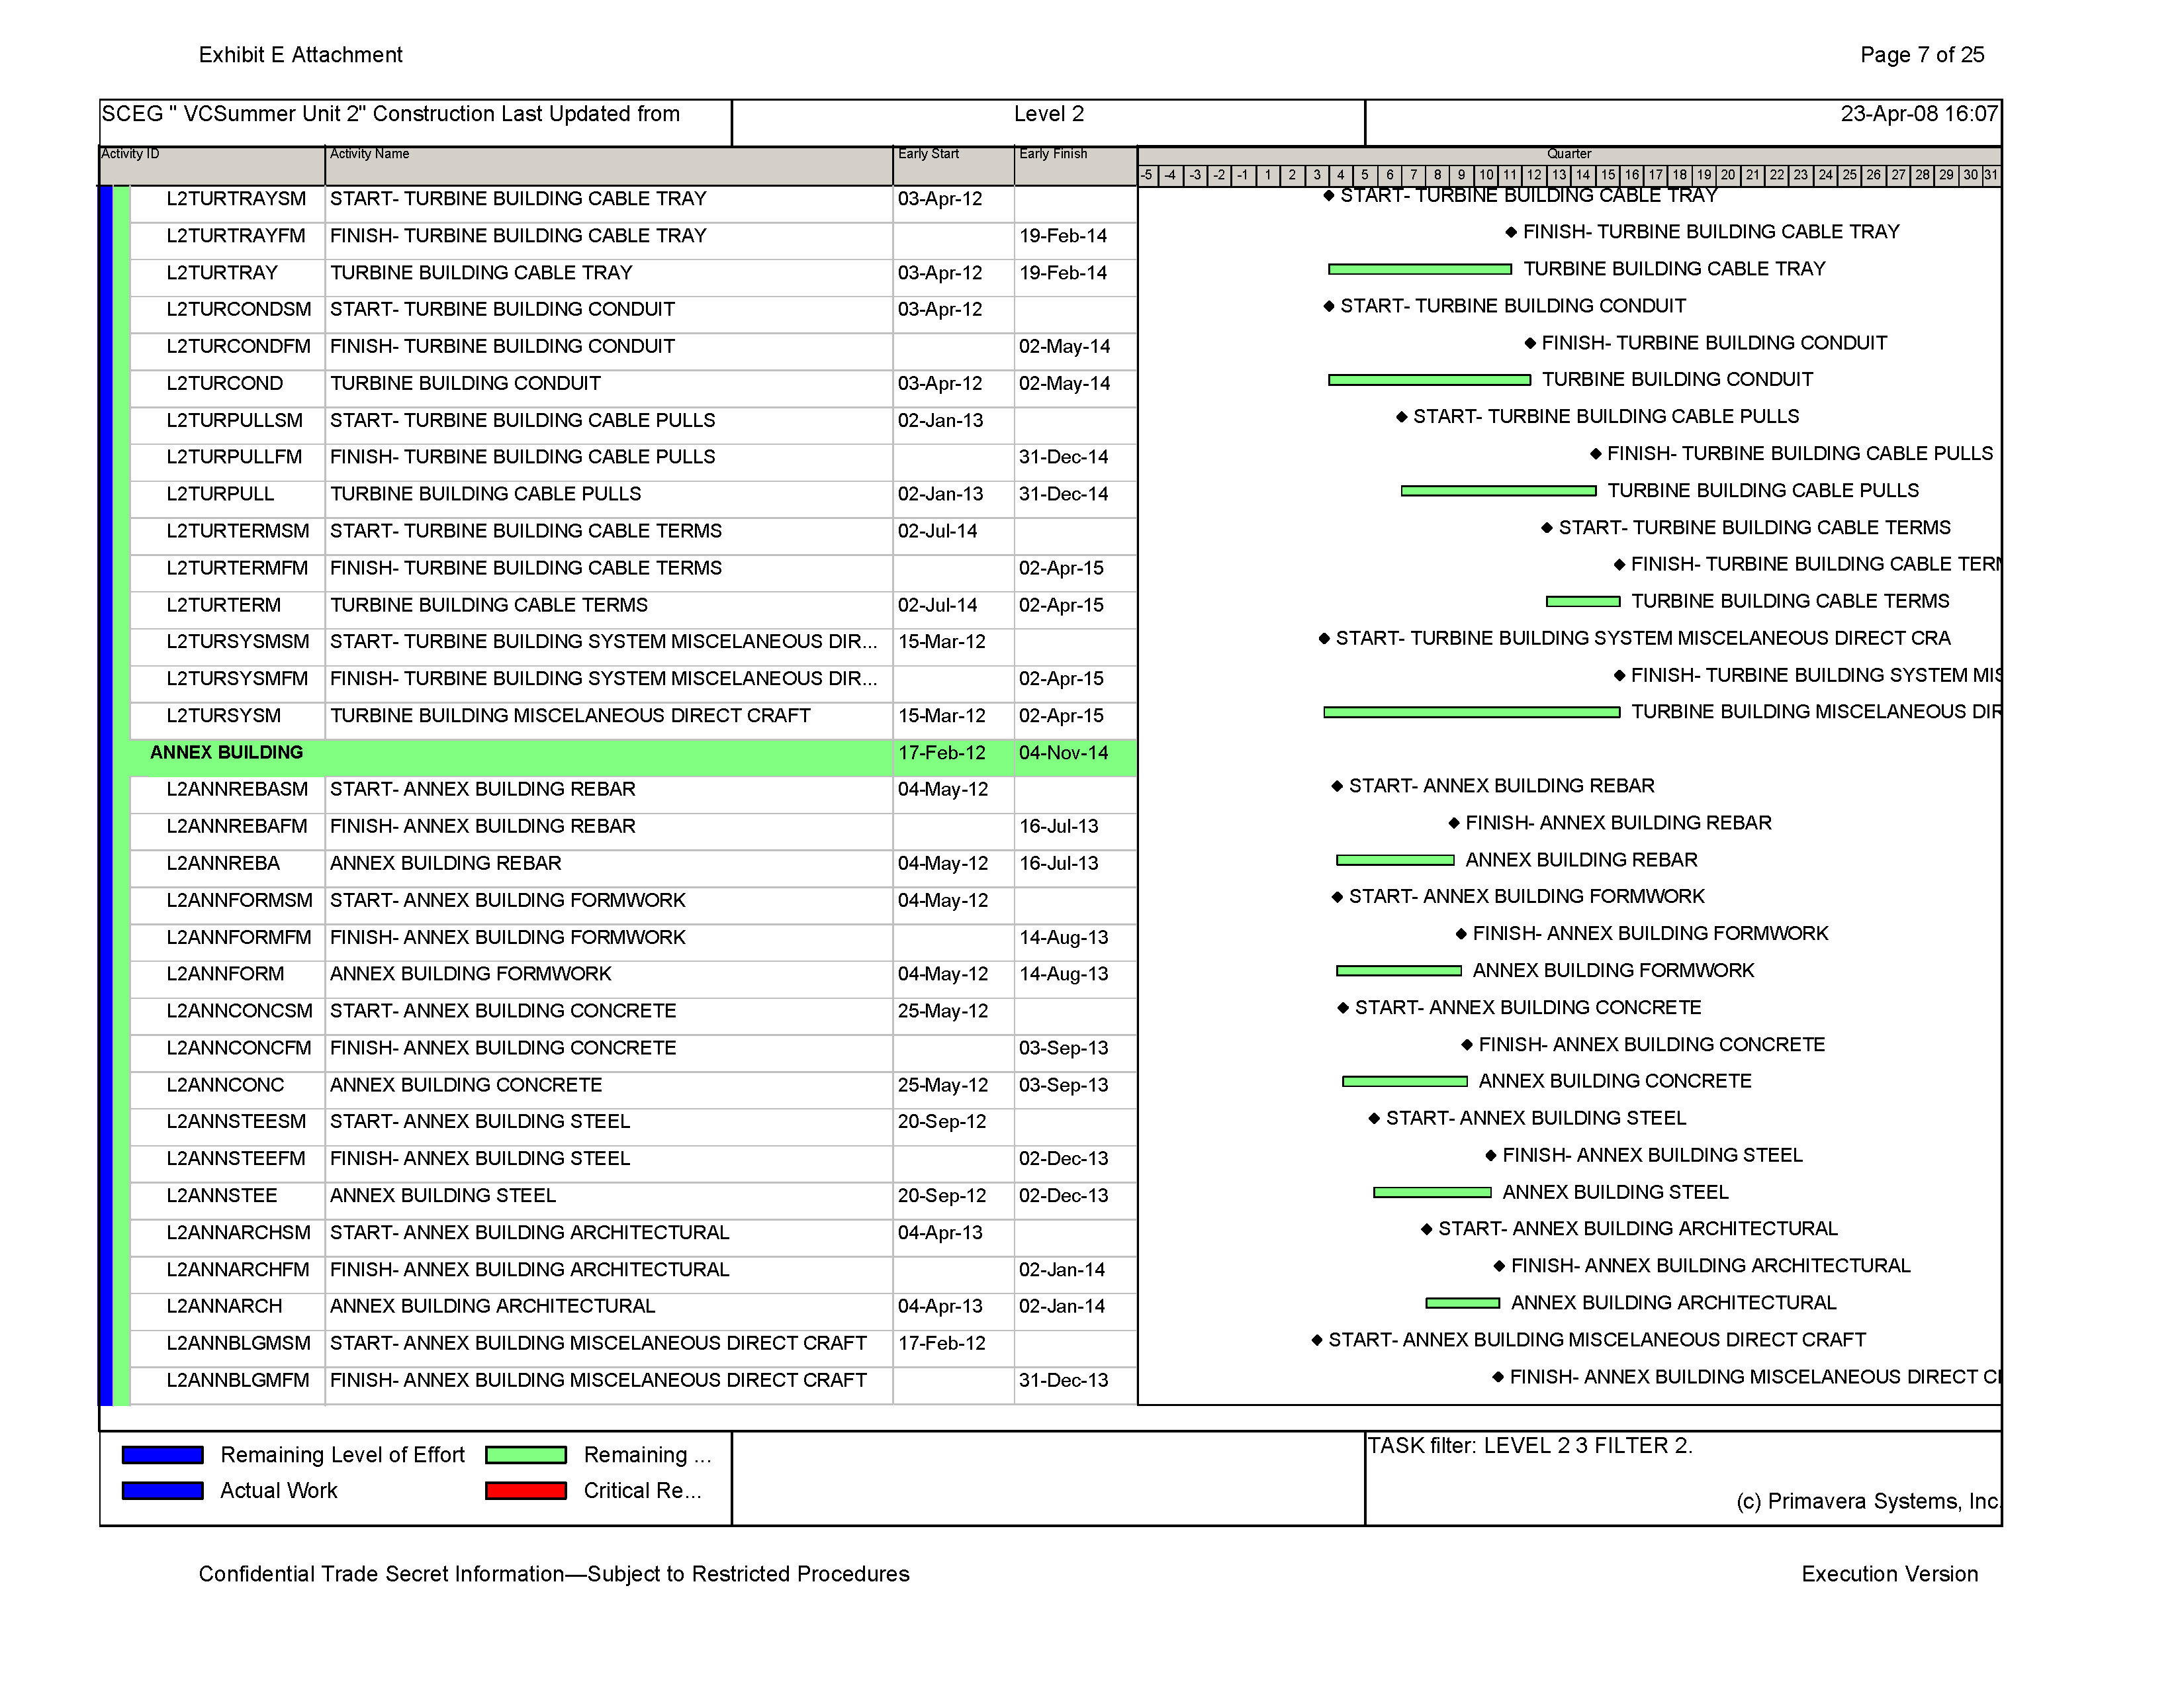Viewport: 2184px width, 1688px height.
Task: Click the TURBINE BUILDING CABLE PULLS Gantt bar
Action: click(x=1498, y=491)
